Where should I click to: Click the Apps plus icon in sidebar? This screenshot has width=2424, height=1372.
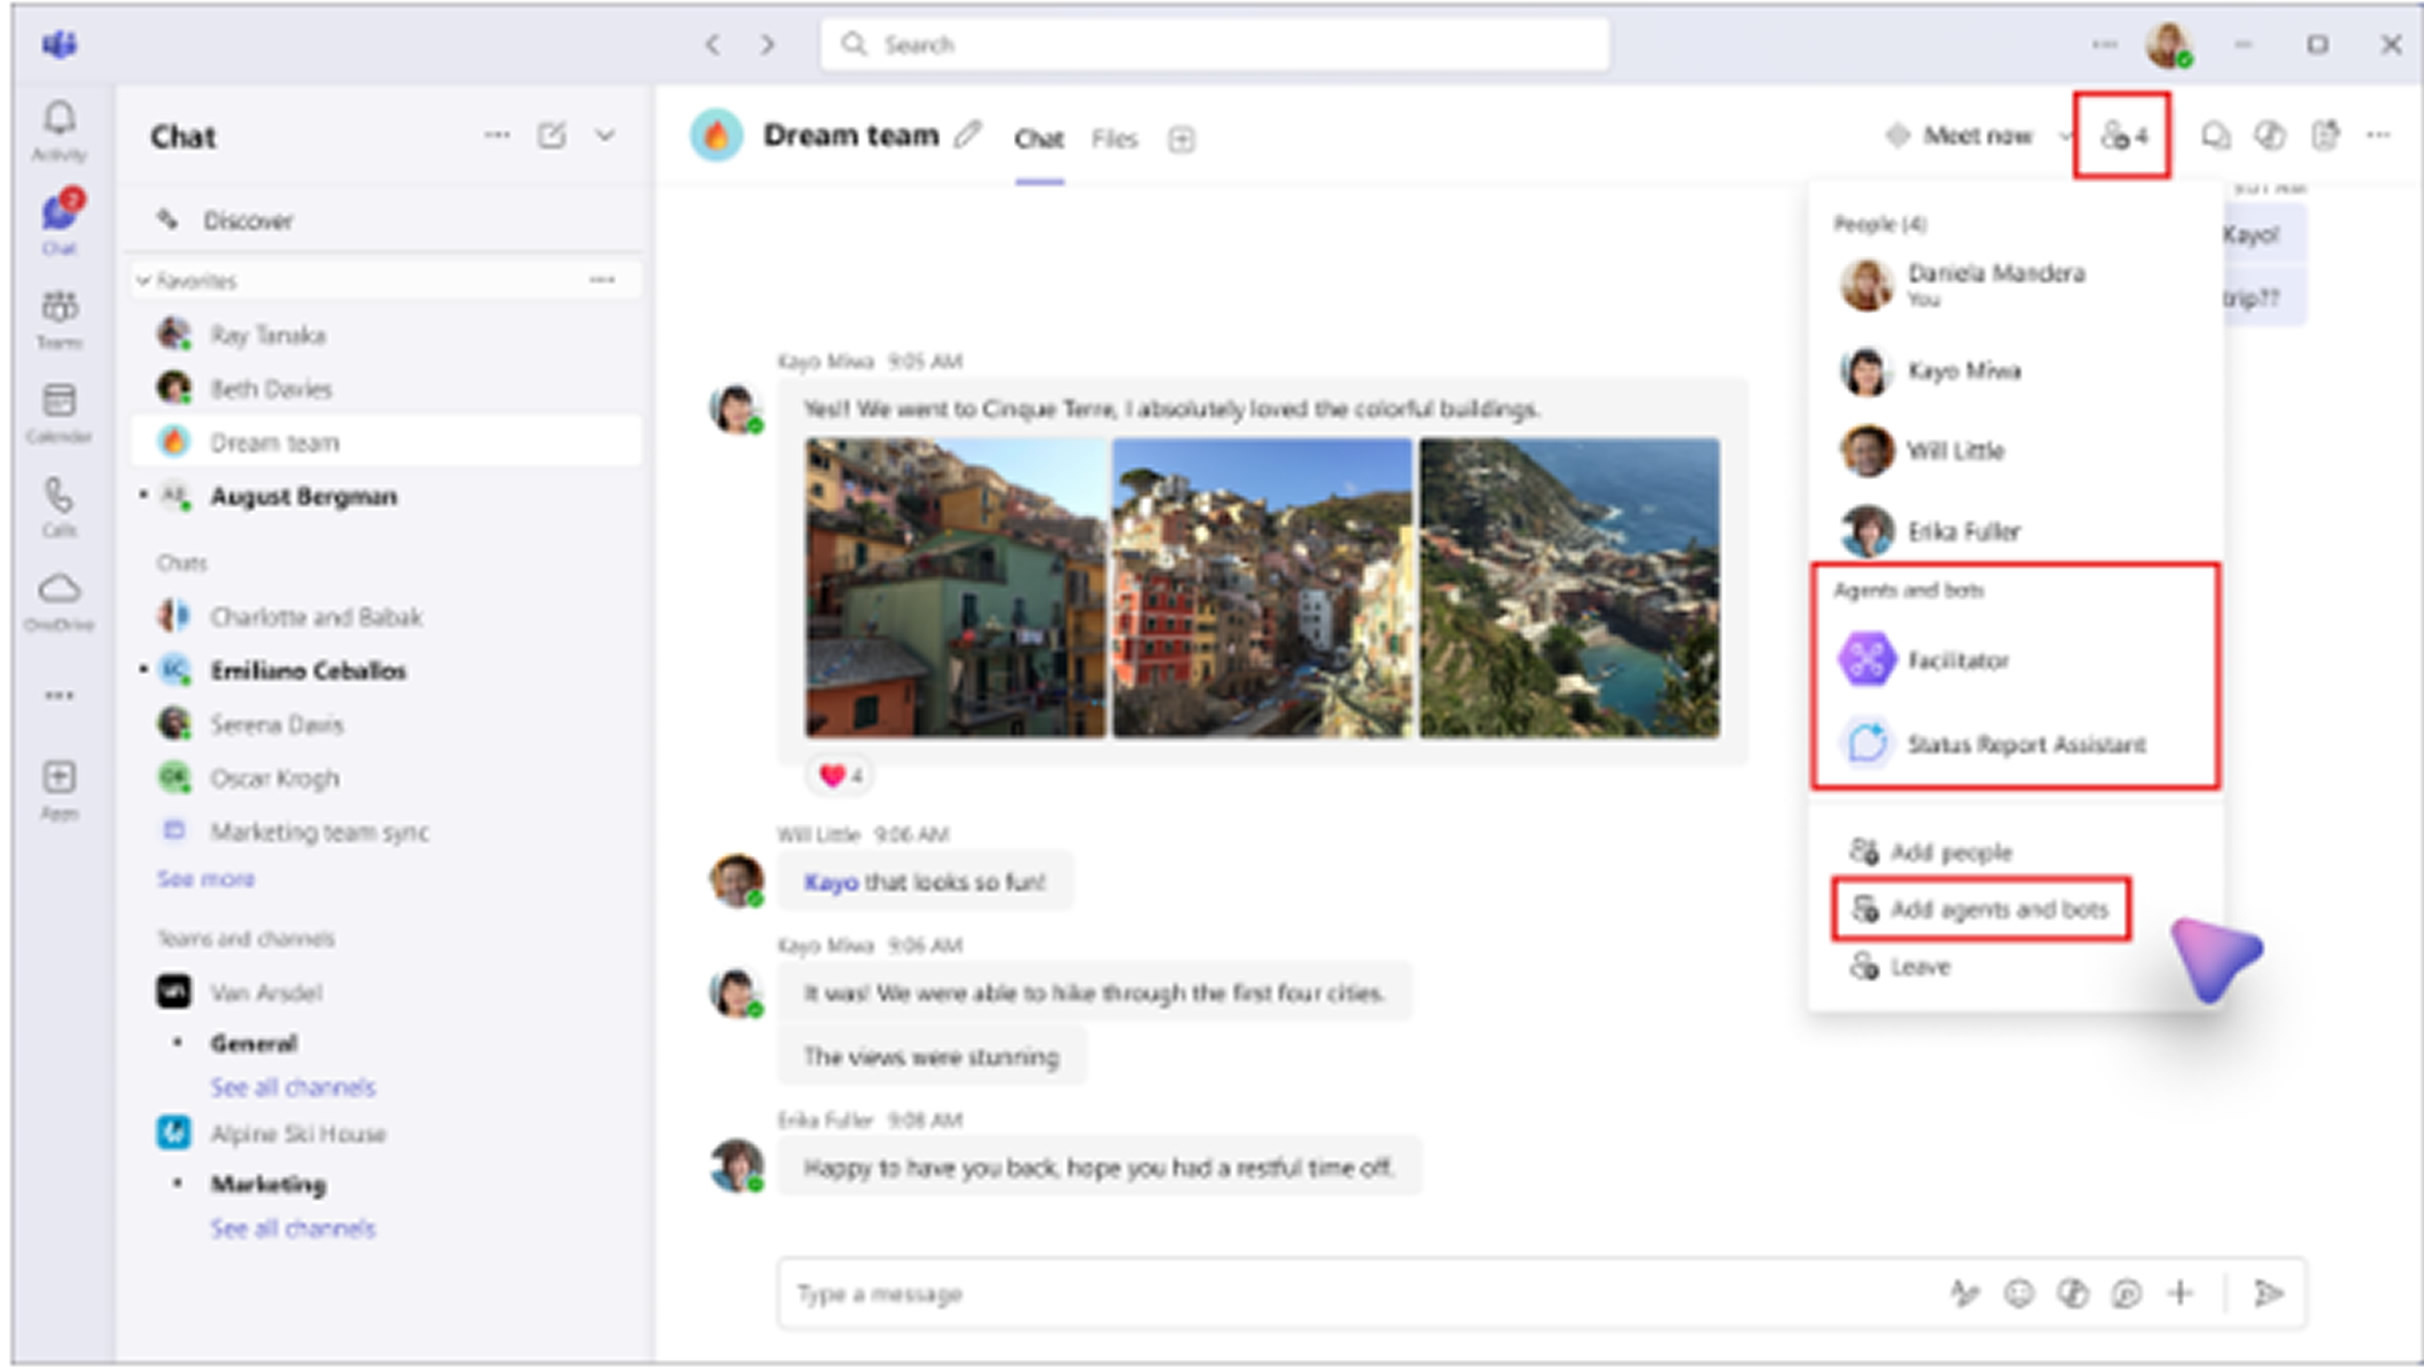59,788
